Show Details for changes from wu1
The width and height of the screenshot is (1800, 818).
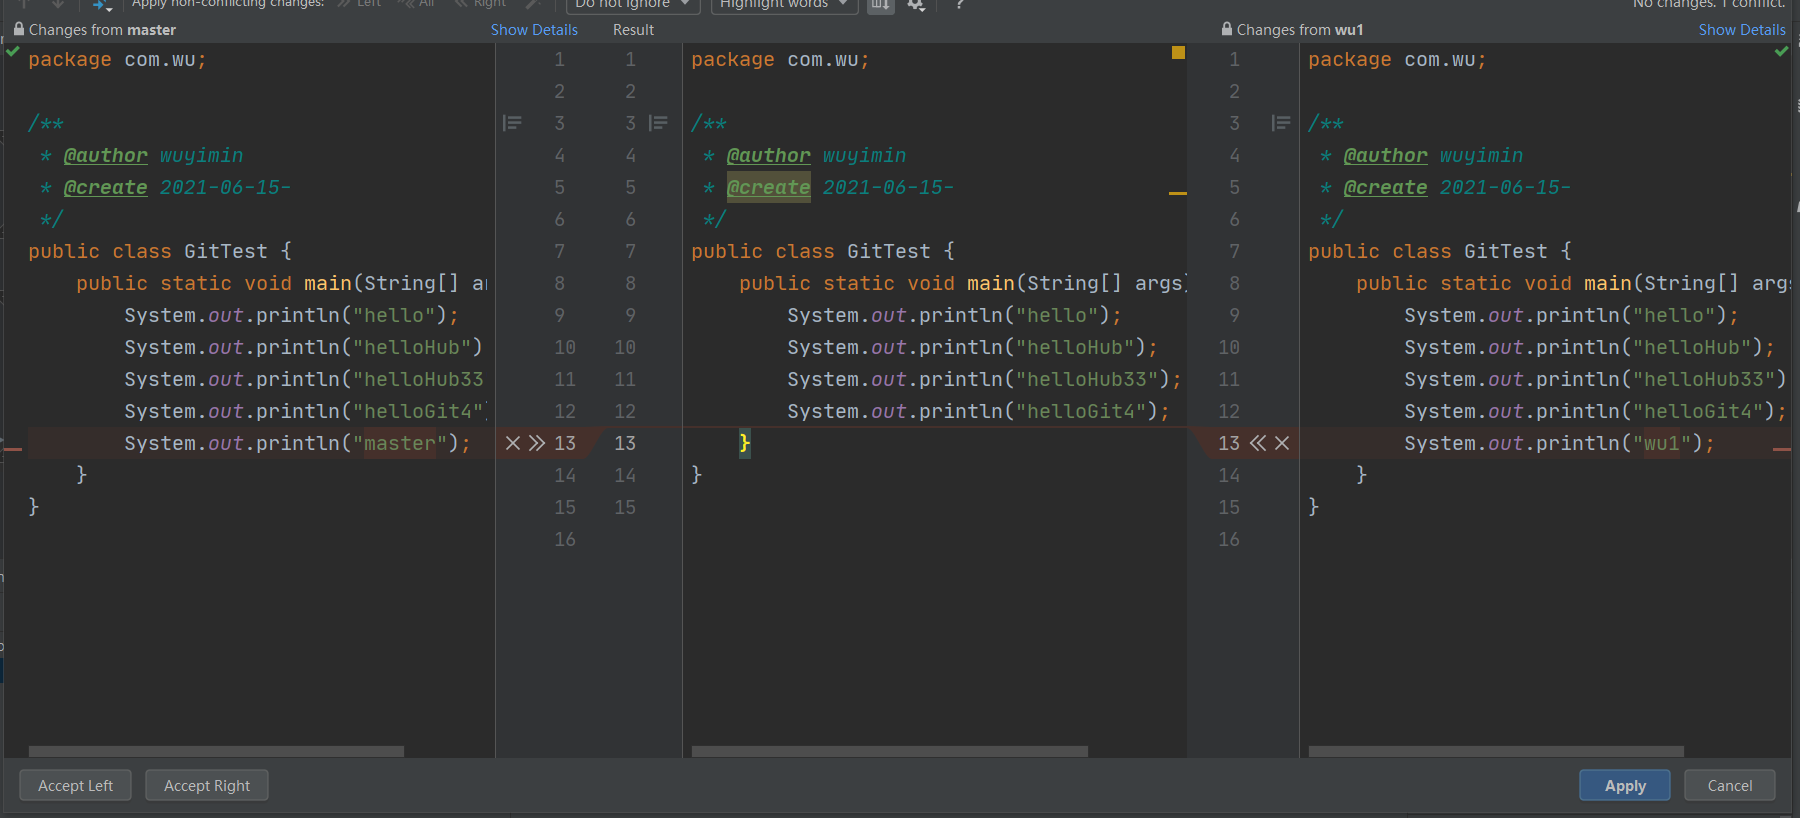tap(1742, 30)
